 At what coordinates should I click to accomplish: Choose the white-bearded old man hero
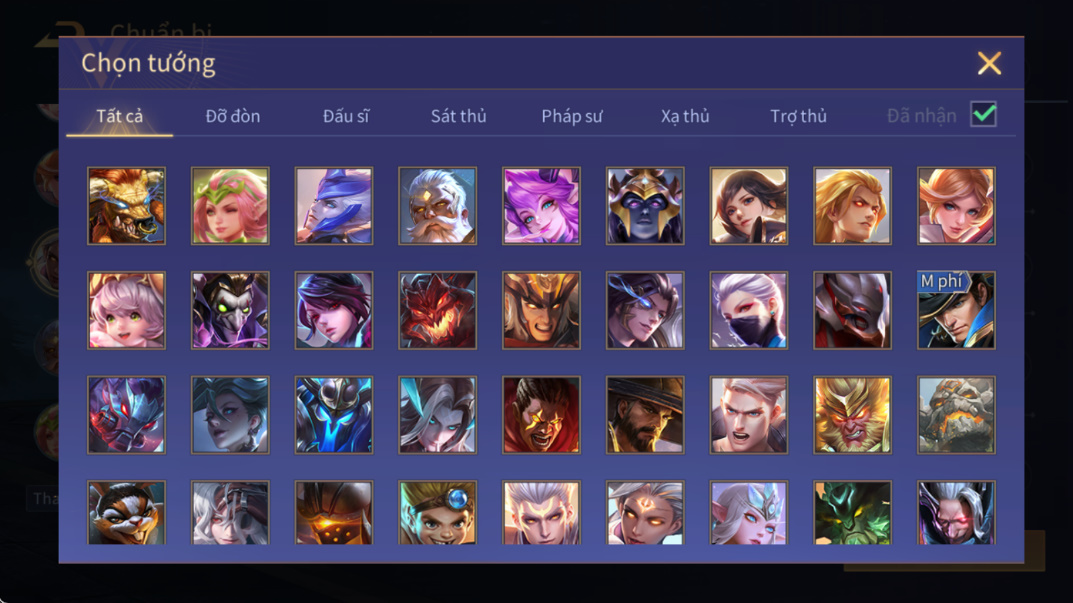[437, 206]
